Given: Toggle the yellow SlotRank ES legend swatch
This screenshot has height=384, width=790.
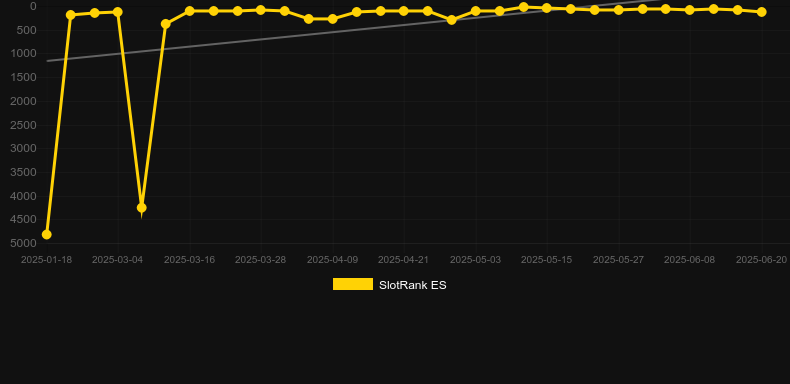Looking at the screenshot, I should 353,284.
